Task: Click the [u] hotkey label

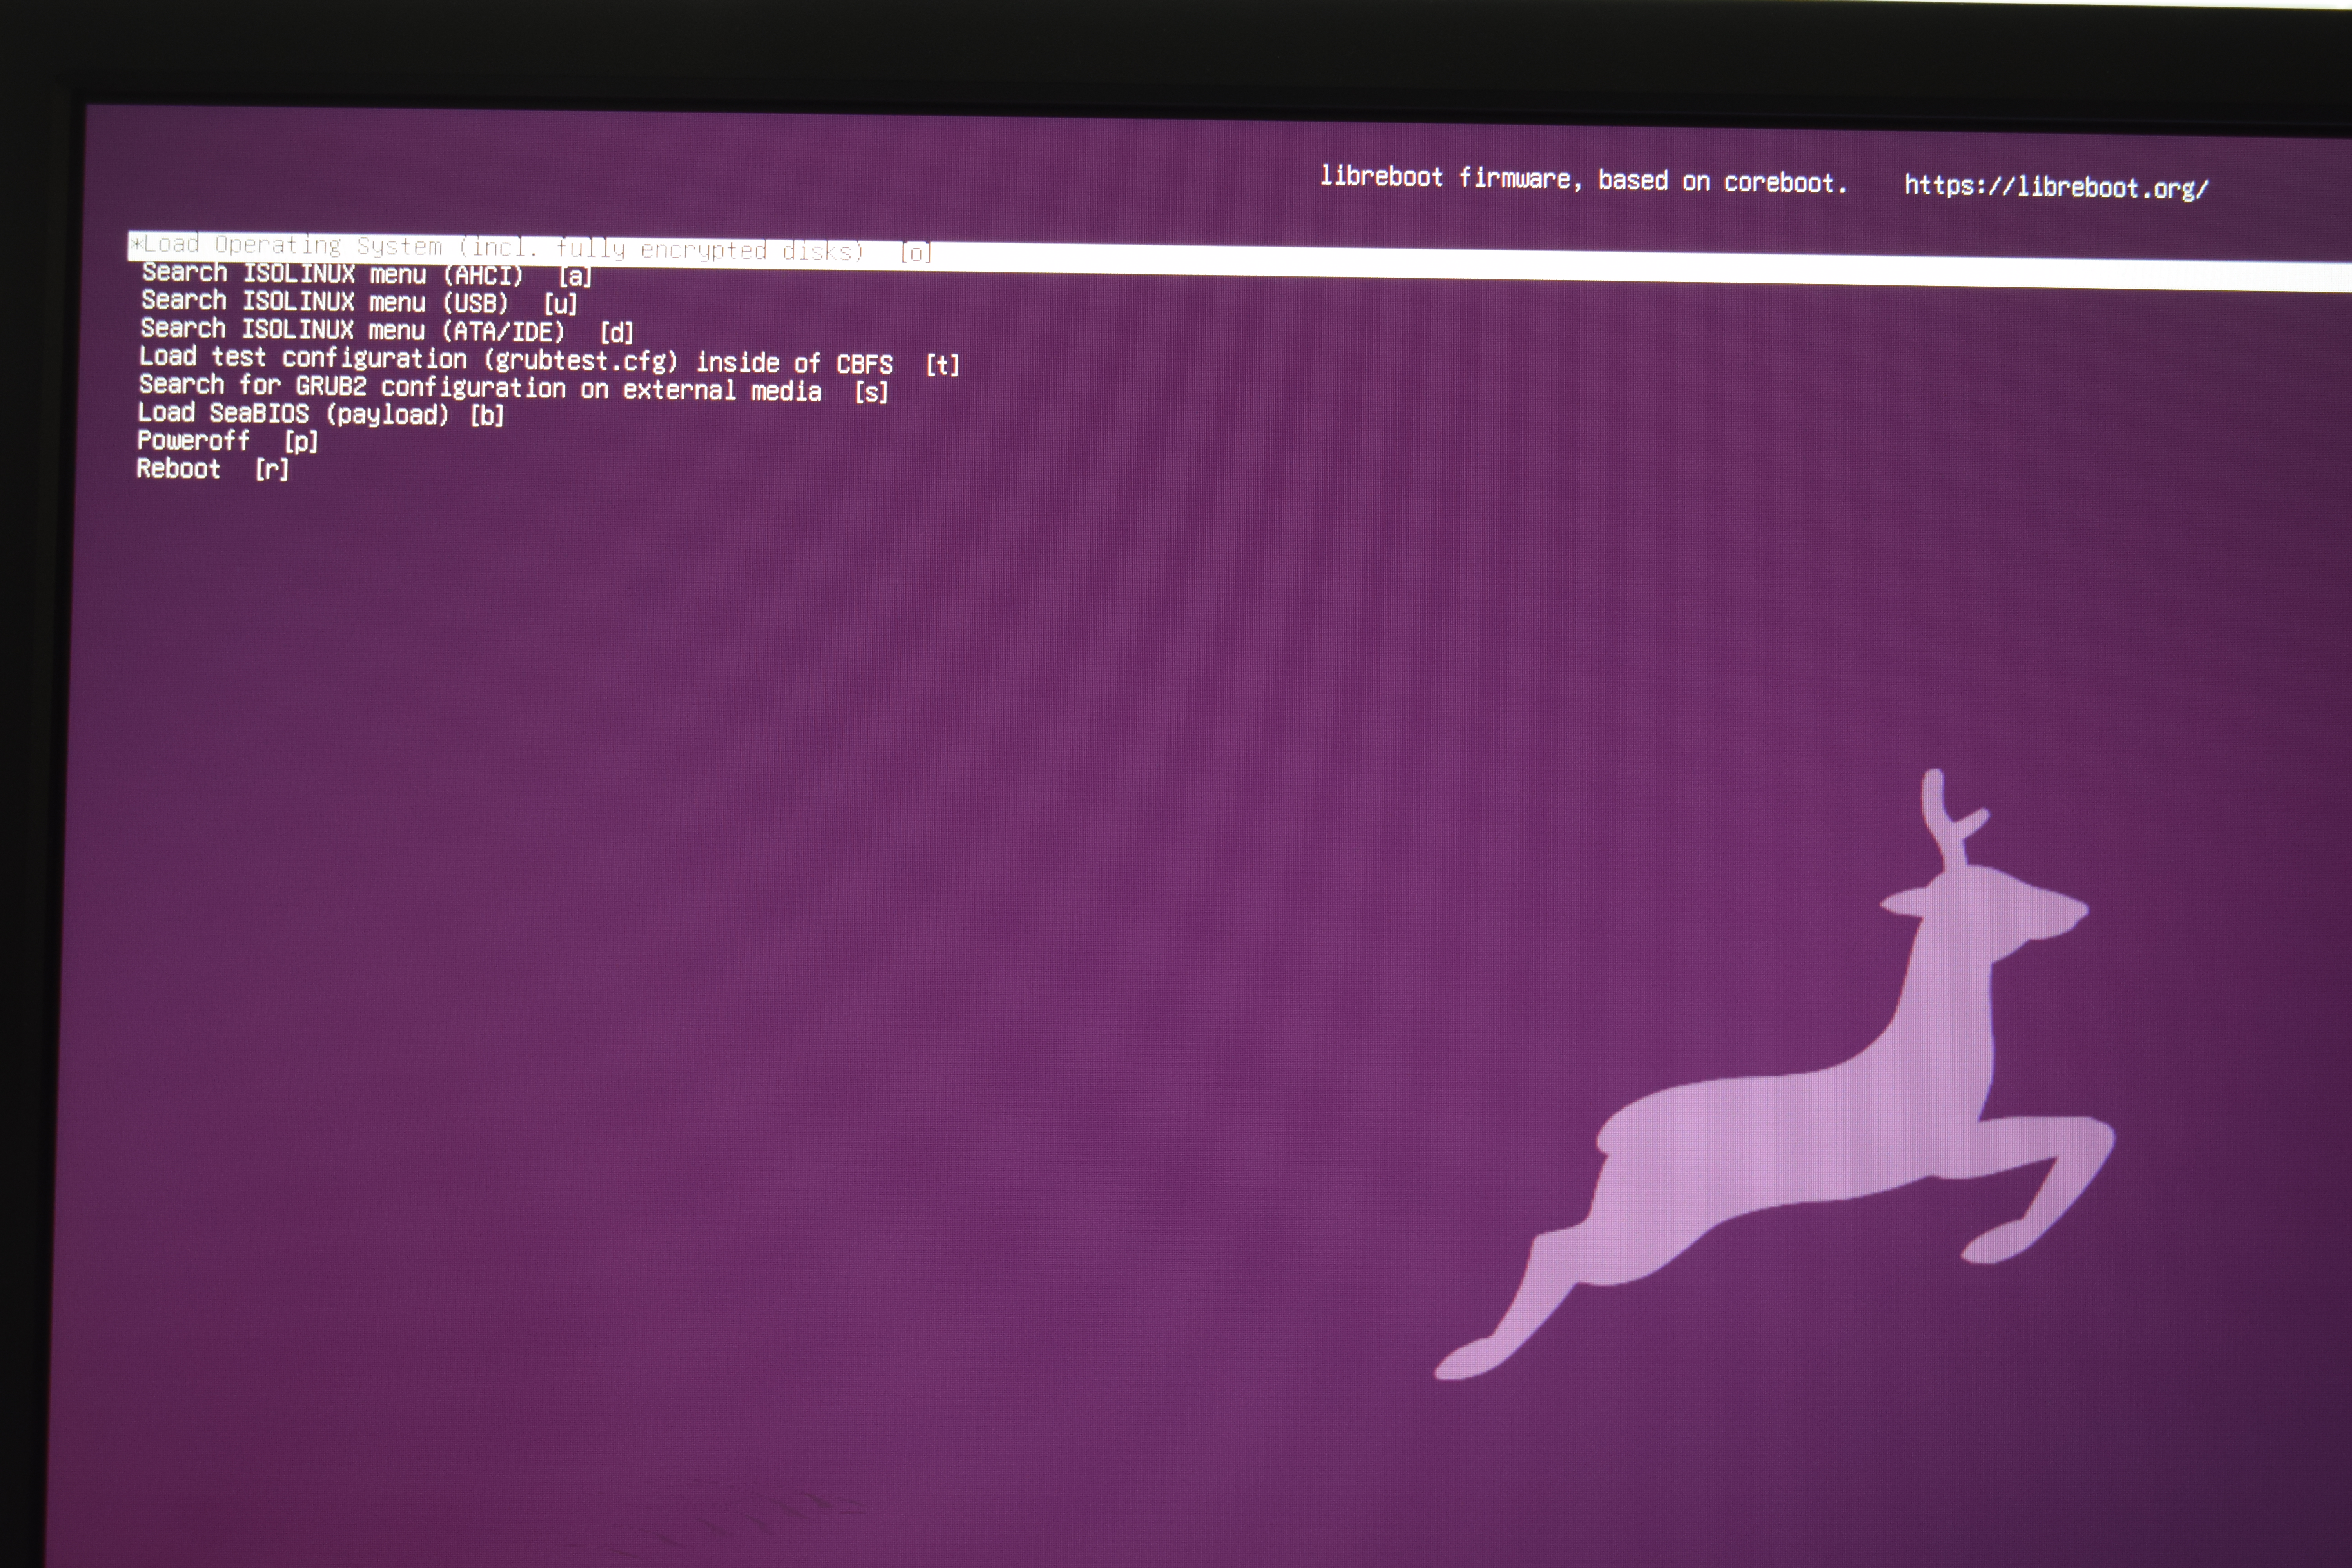Action: click(560, 304)
